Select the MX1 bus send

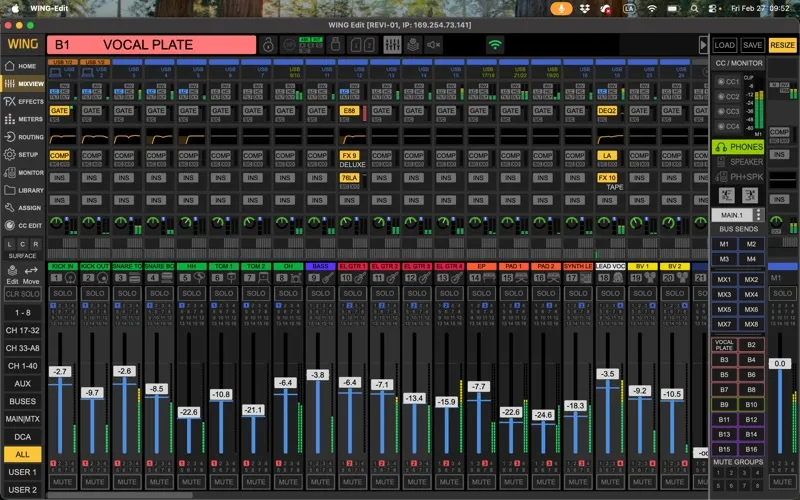pyautogui.click(x=724, y=280)
